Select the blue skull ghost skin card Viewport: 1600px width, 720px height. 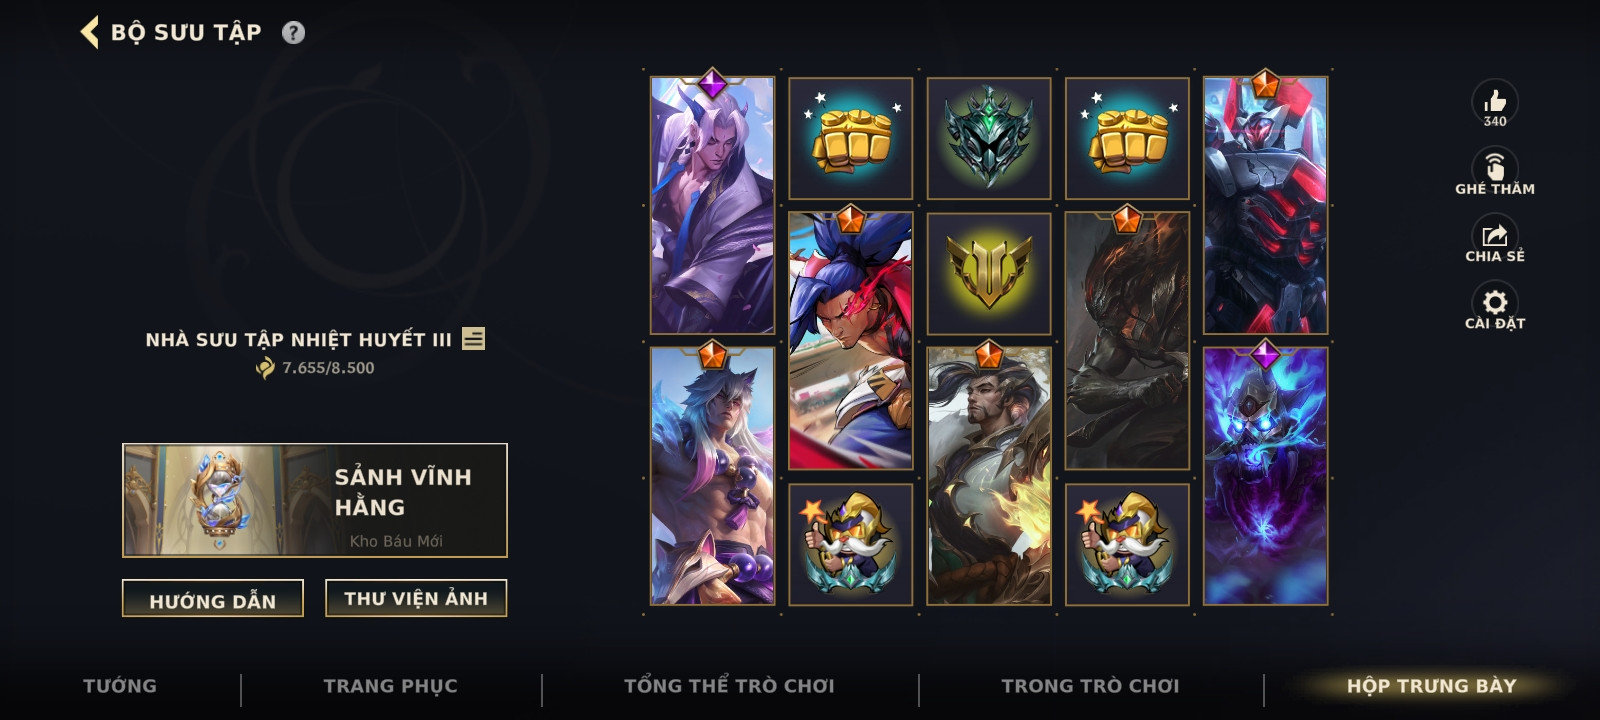[1265, 476]
